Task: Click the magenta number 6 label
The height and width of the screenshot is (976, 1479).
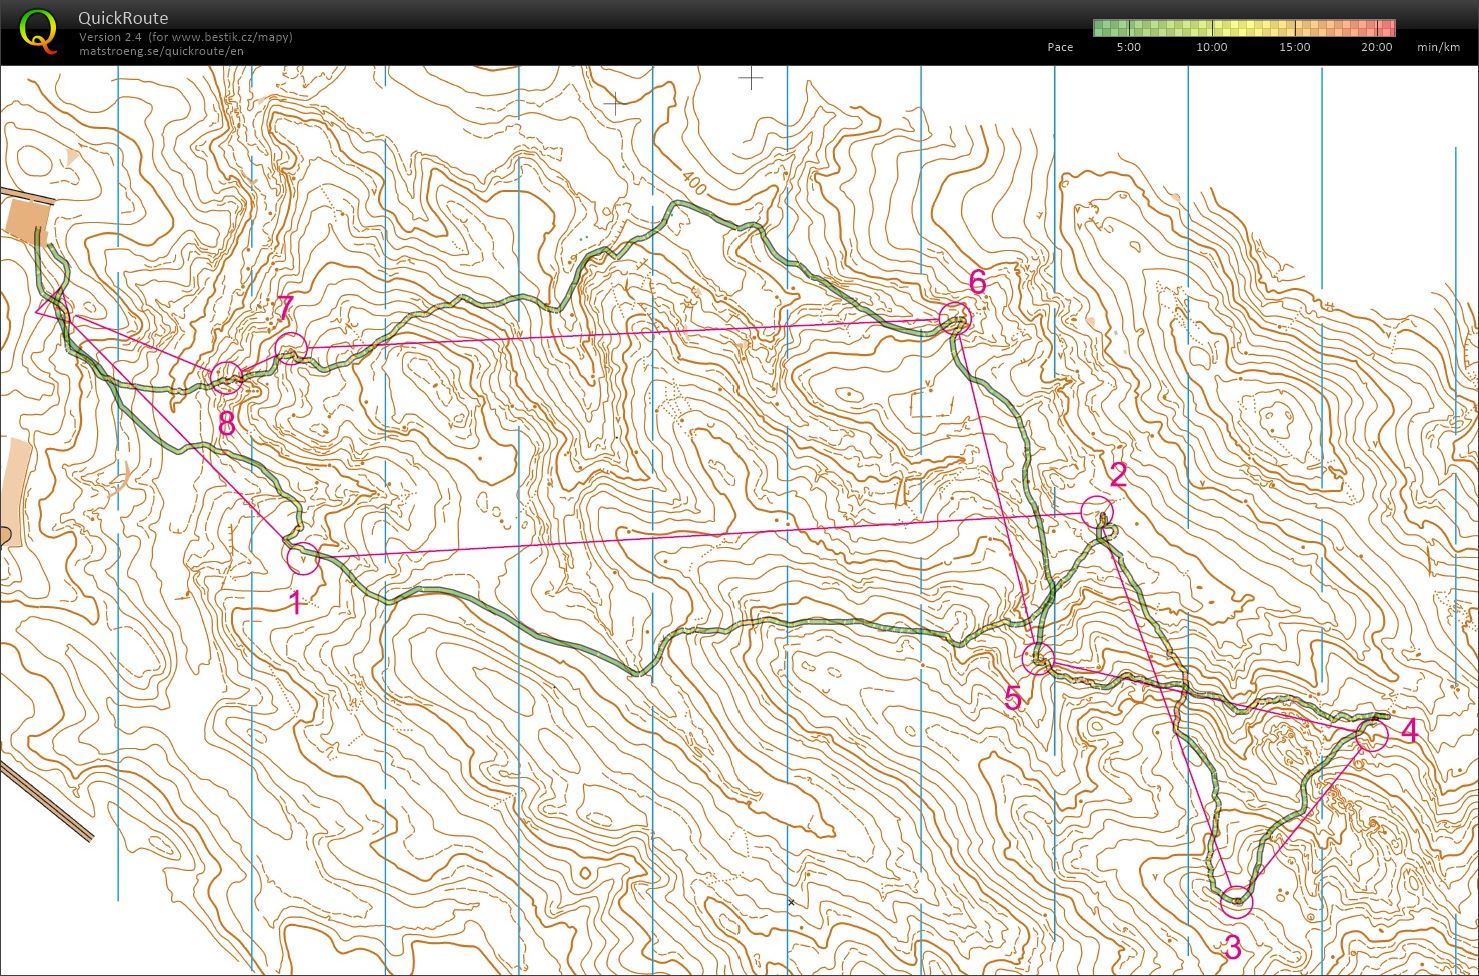Action: (x=977, y=282)
